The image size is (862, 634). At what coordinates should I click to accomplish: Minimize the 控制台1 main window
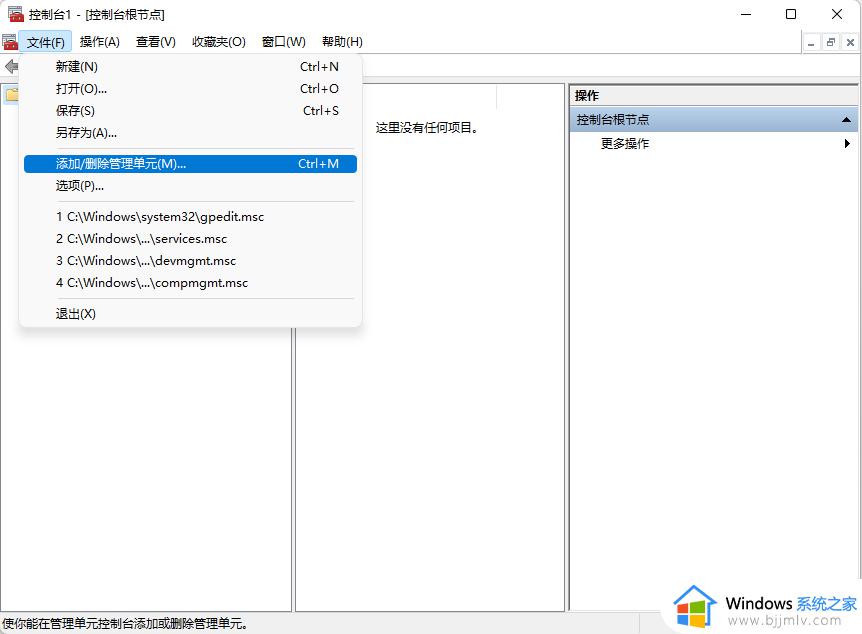click(x=745, y=14)
